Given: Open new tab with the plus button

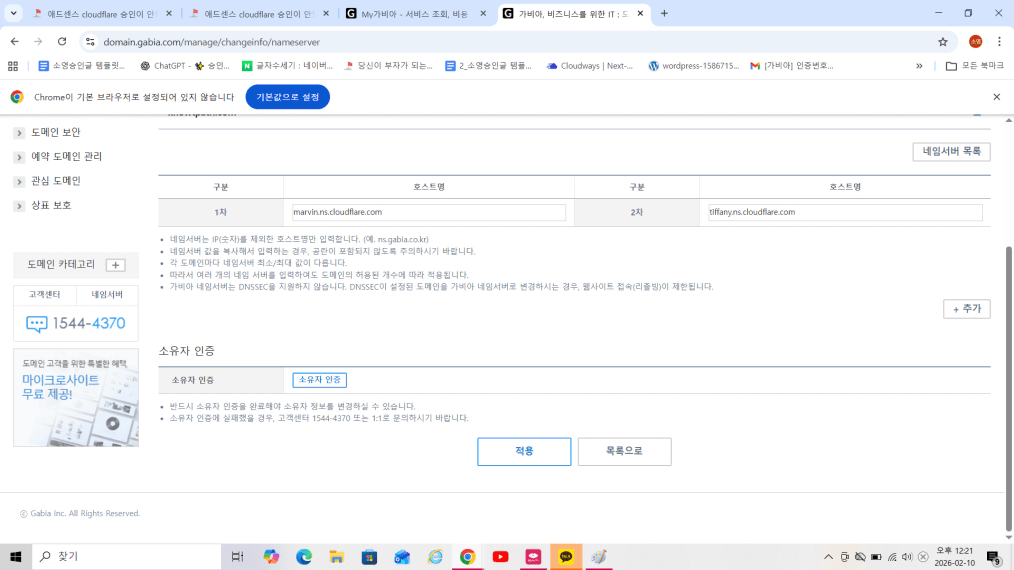Looking at the screenshot, I should 664,14.
